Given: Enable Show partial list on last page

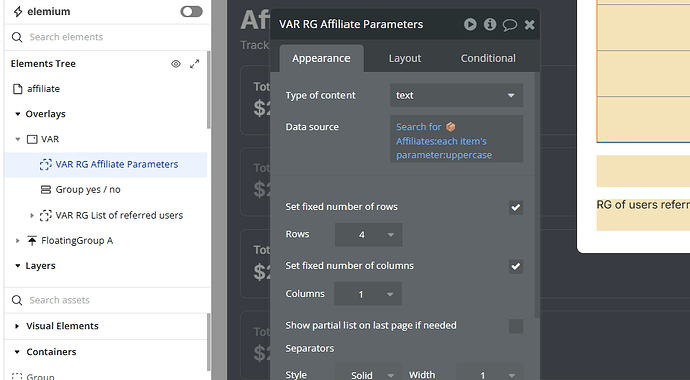Looking at the screenshot, I should point(516,326).
